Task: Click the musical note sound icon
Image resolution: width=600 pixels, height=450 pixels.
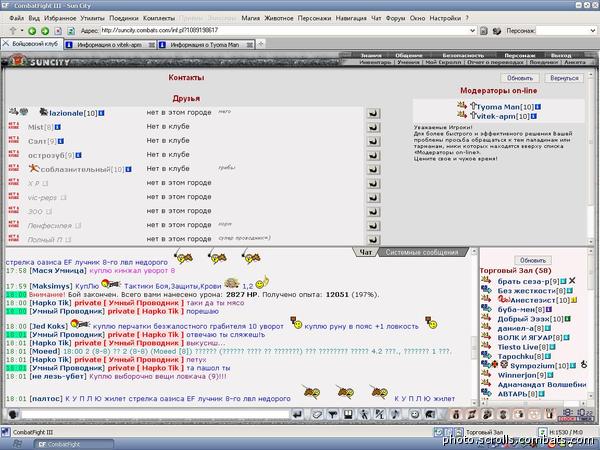Action: tap(396, 414)
